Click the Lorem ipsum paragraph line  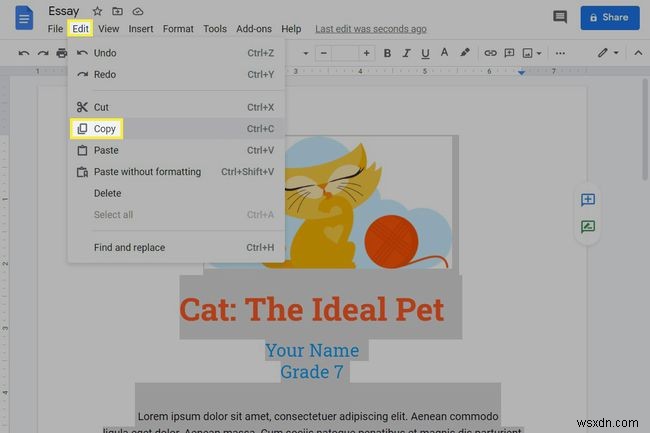click(x=318, y=416)
